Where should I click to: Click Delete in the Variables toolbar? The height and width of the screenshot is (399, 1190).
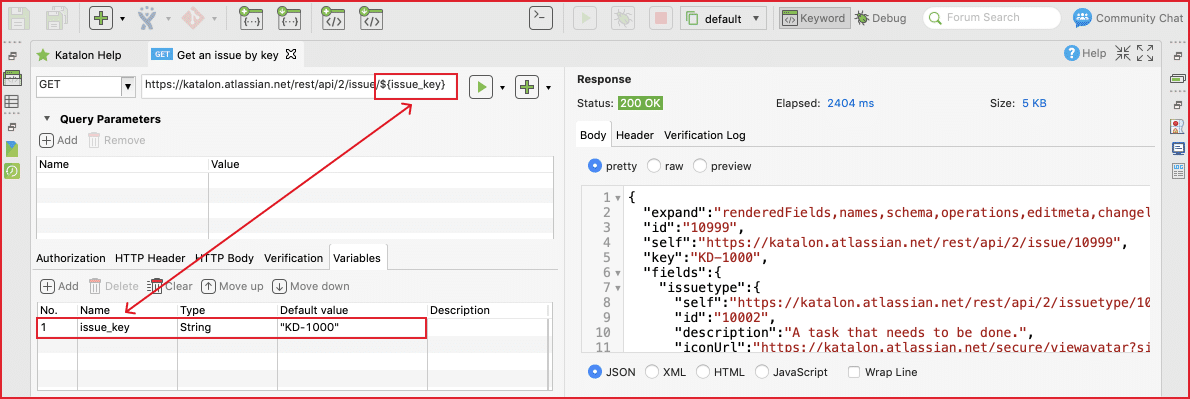(x=114, y=286)
